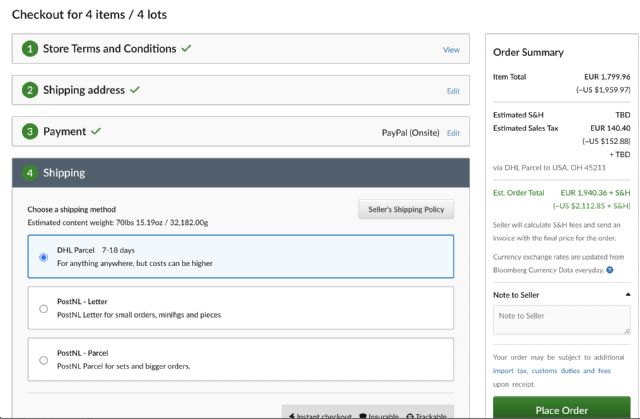This screenshot has width=640, height=419.
Task: Click the green checkmark beside Shipping address
Action: [x=135, y=90]
